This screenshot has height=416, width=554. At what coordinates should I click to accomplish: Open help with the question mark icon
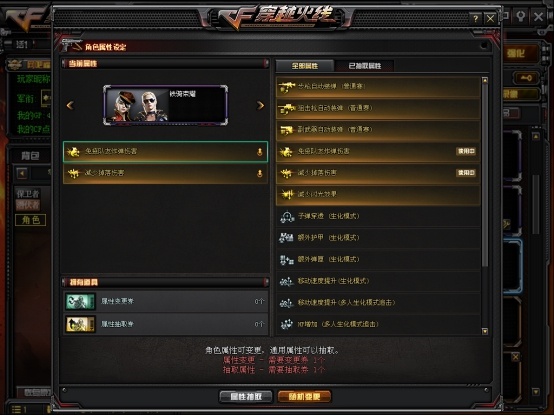[x=476, y=18]
